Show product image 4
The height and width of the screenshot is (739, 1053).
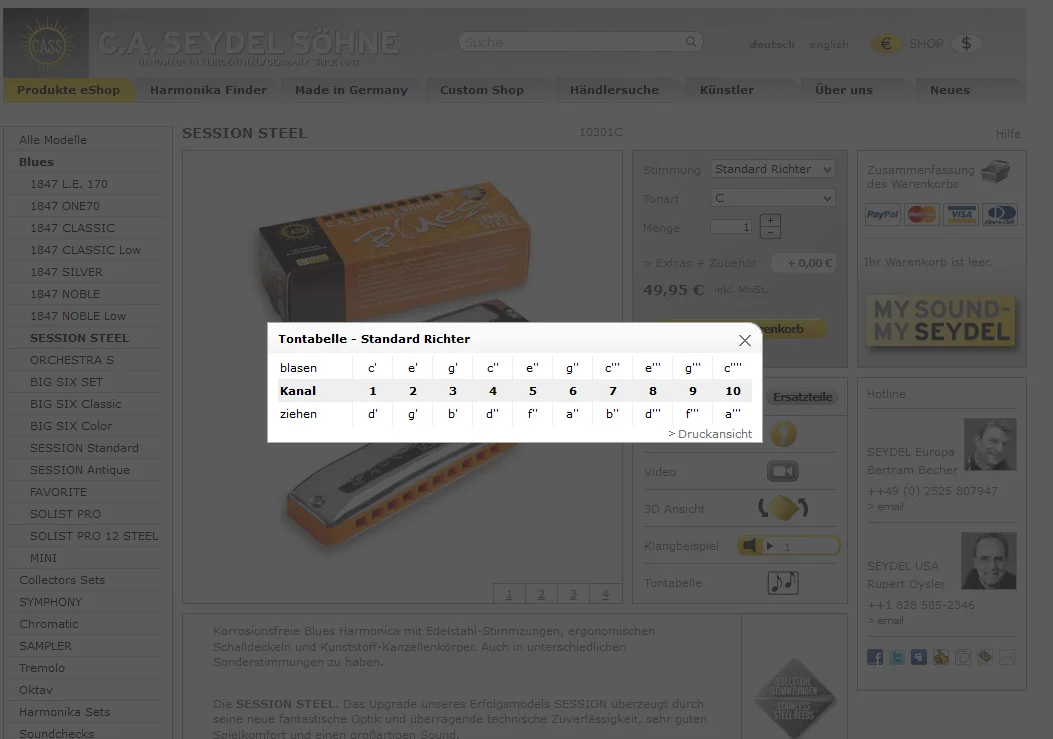(605, 594)
